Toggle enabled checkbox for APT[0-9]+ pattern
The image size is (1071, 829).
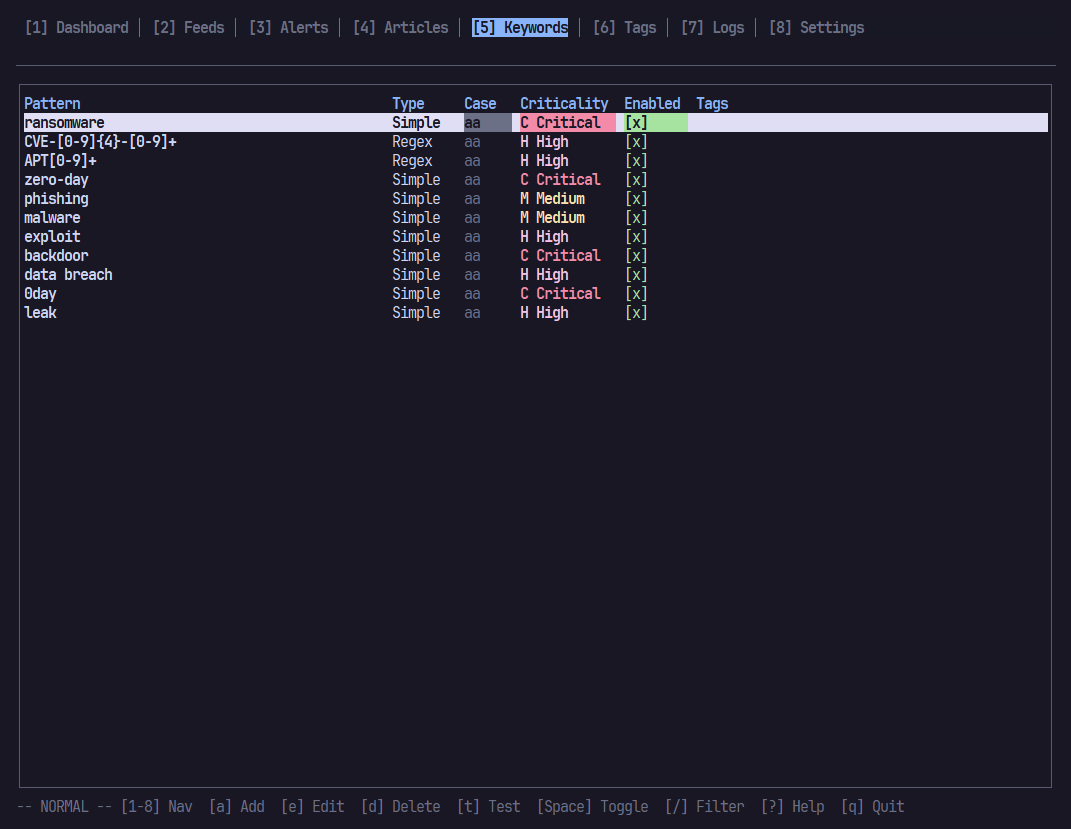(636, 161)
